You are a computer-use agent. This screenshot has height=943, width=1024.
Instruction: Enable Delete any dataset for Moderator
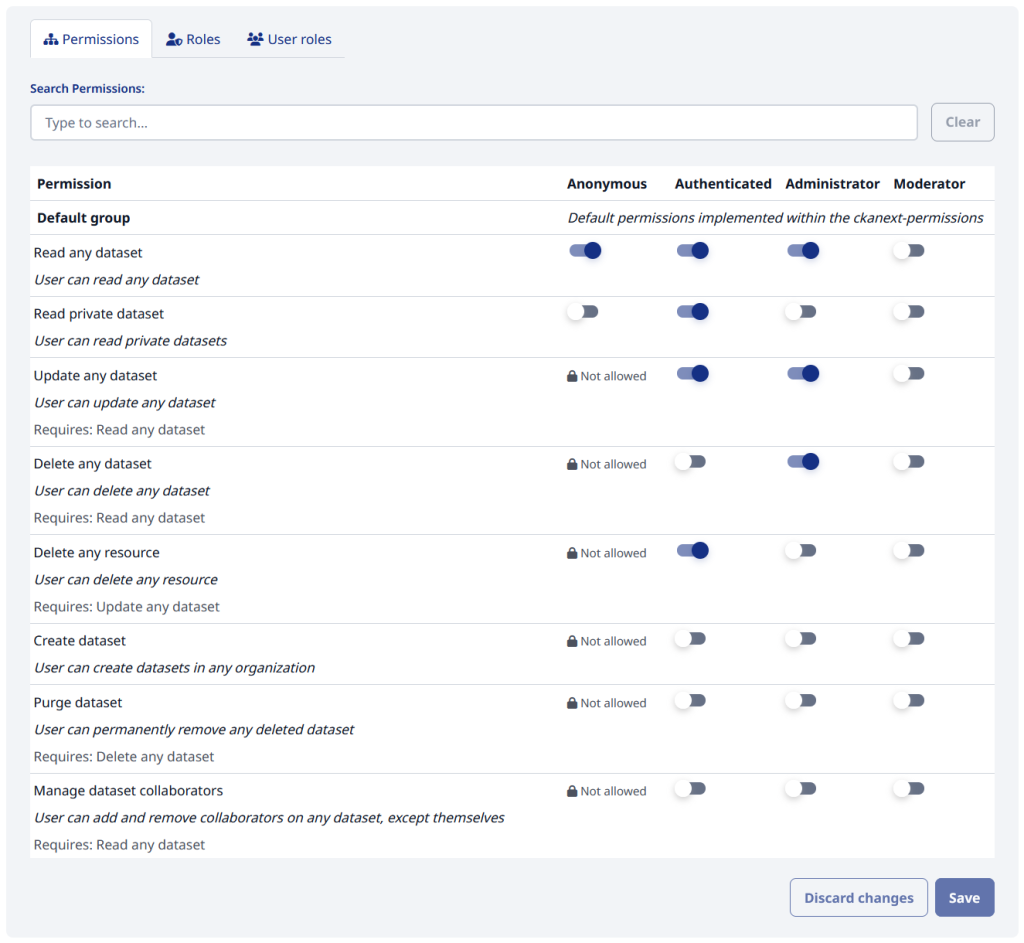909,462
